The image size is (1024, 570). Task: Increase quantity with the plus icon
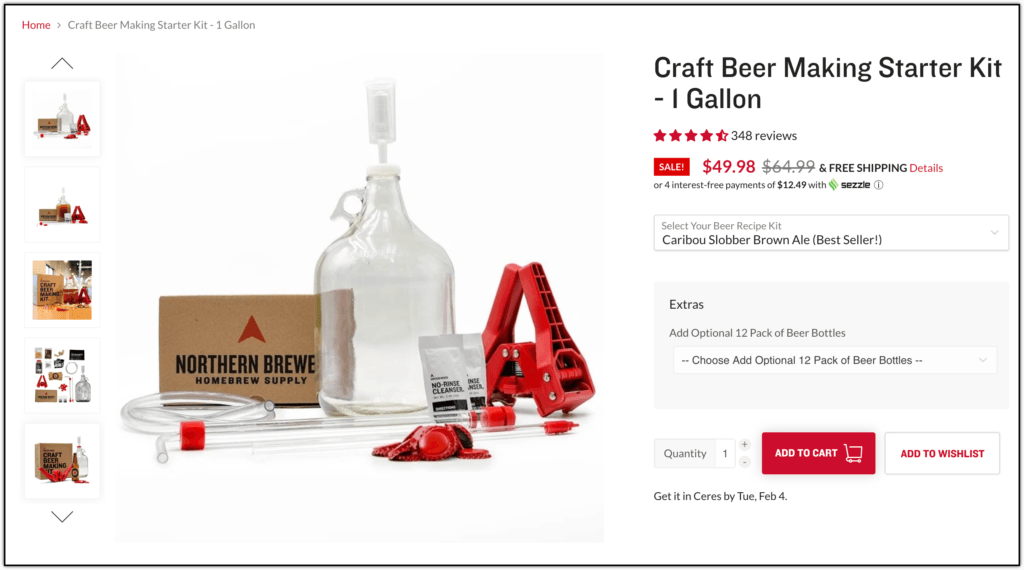coord(744,445)
